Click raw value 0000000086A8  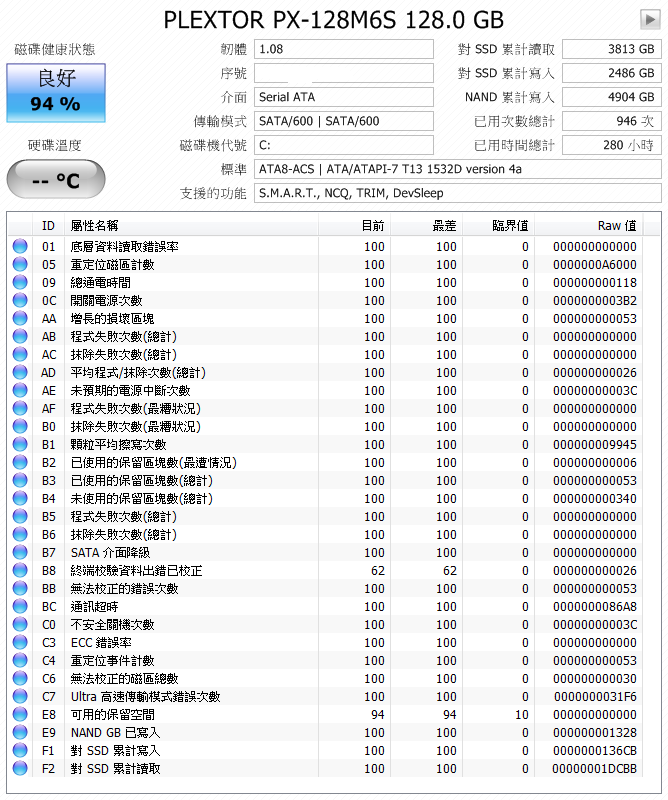tap(595, 606)
